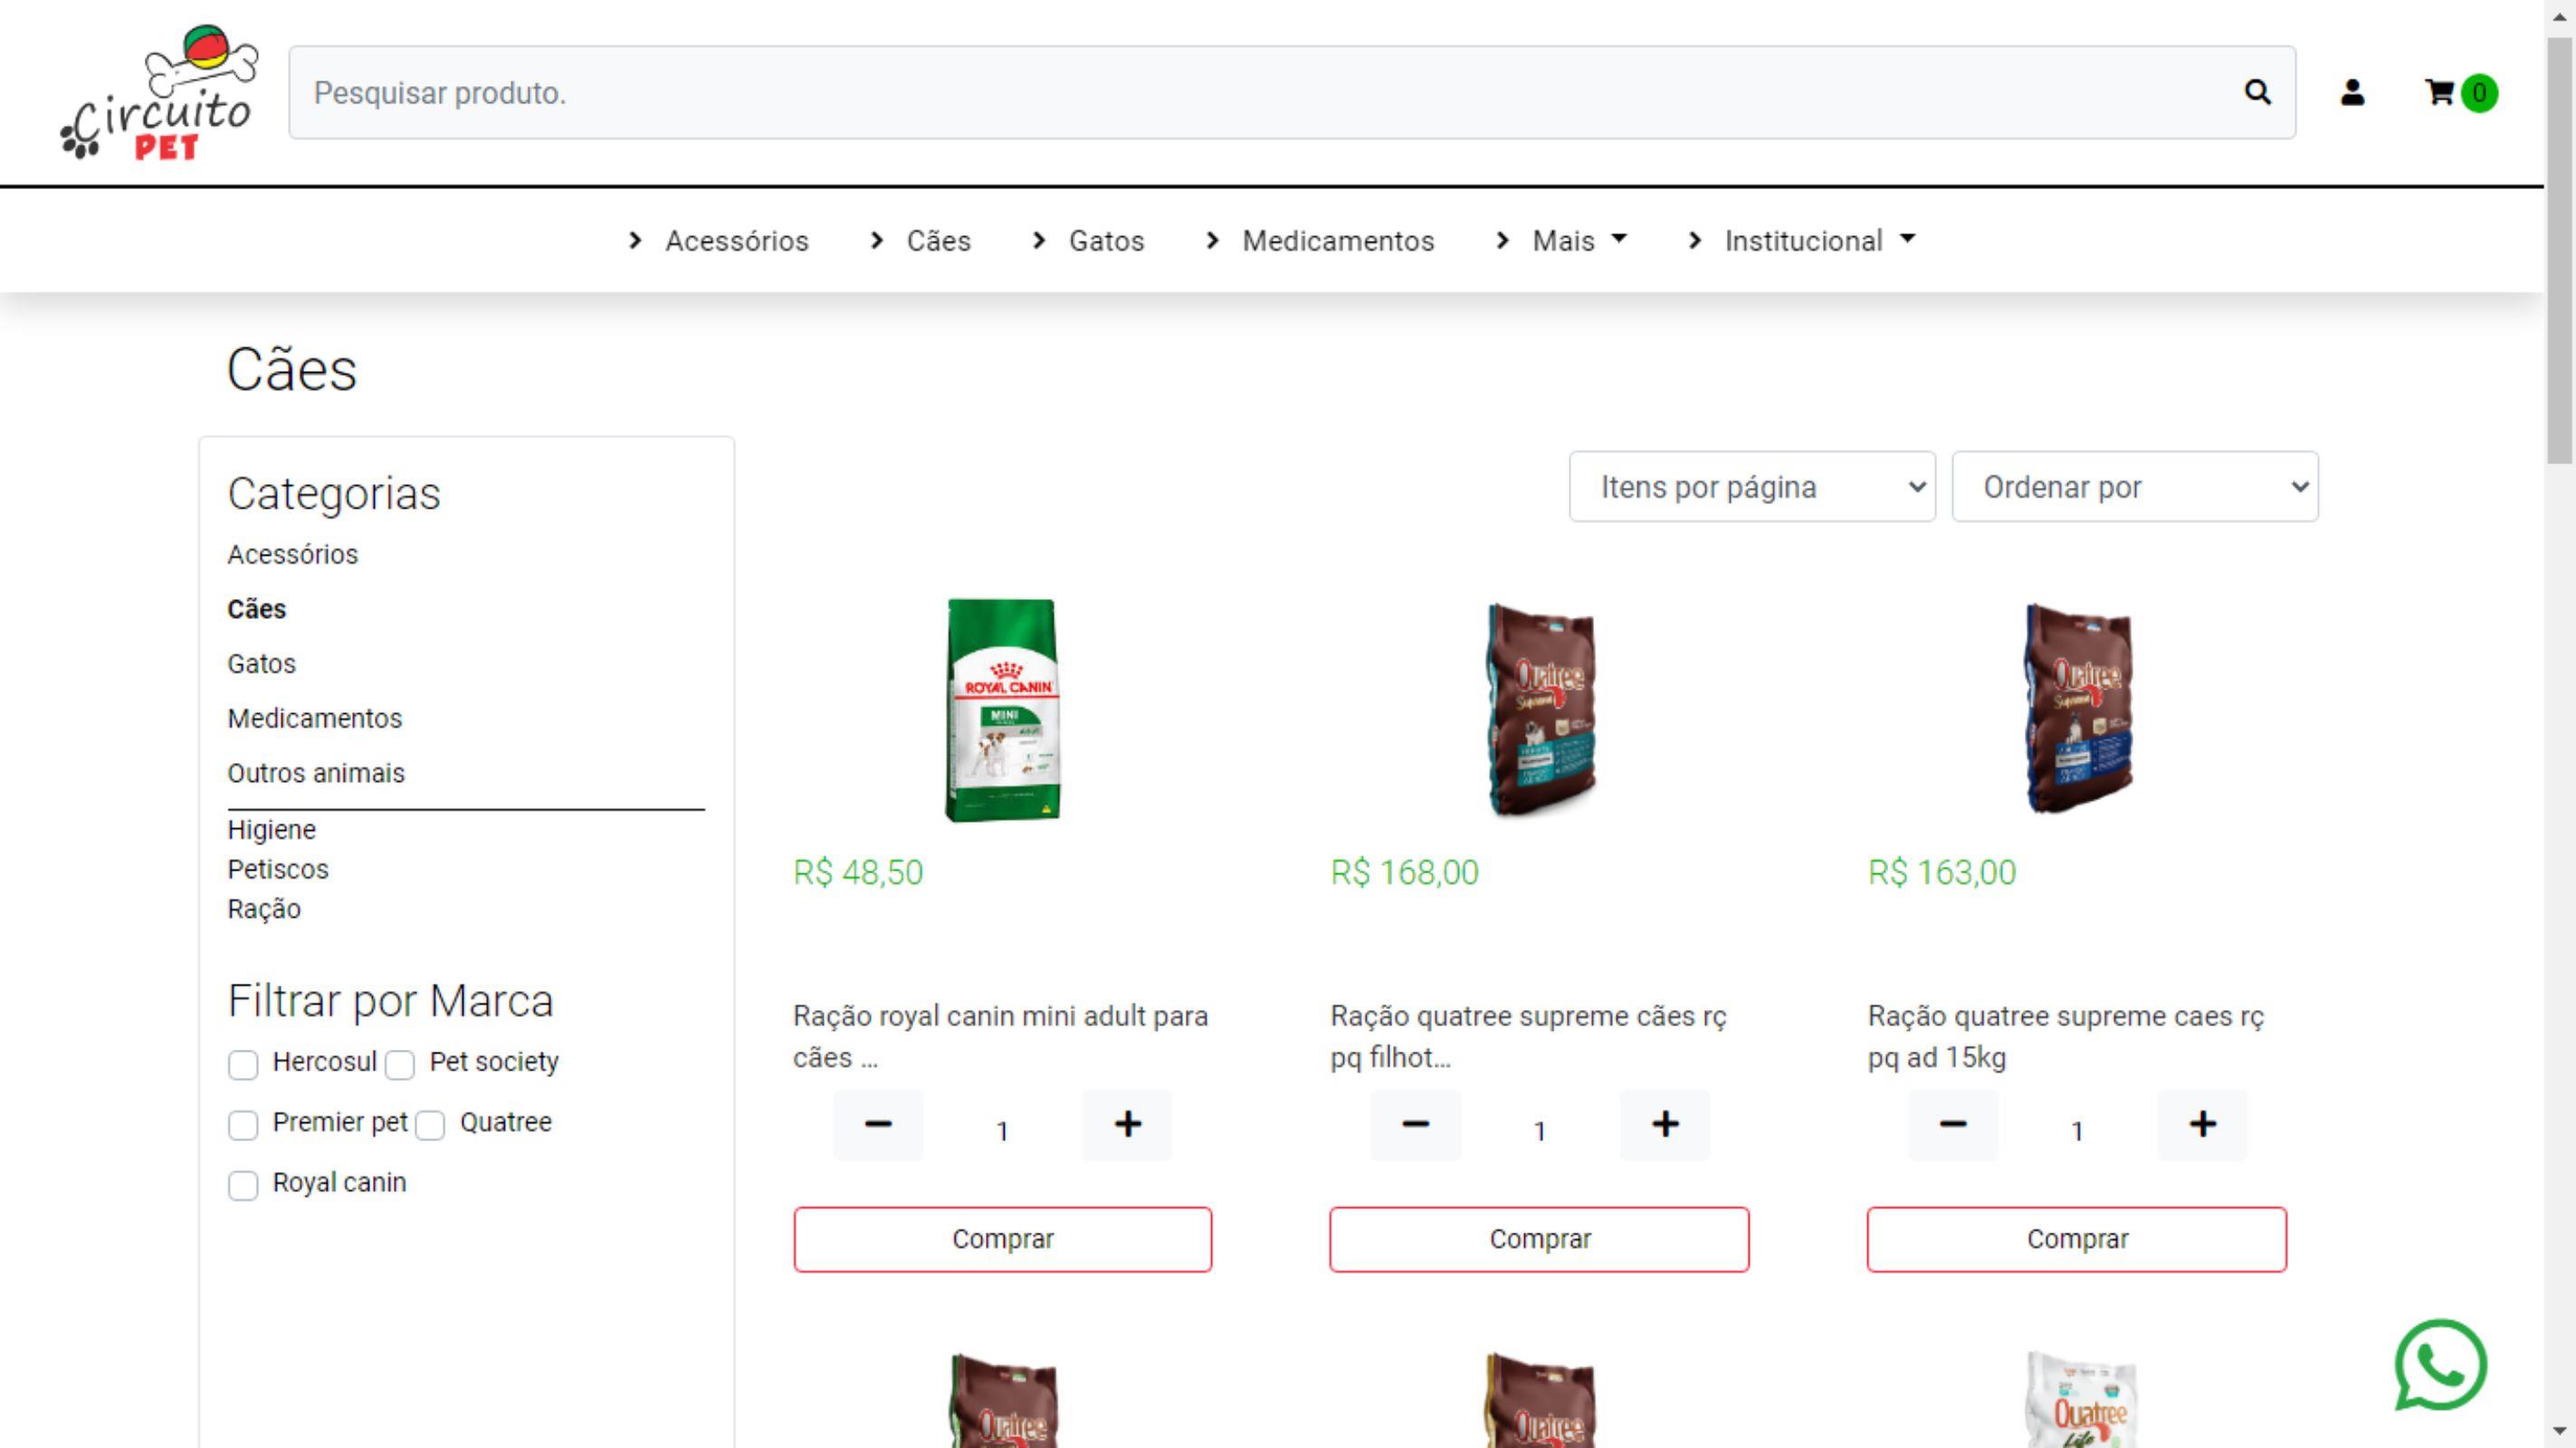Click the scrollbar down arrow
The height and width of the screenshot is (1448, 2576).
[x=2559, y=1431]
